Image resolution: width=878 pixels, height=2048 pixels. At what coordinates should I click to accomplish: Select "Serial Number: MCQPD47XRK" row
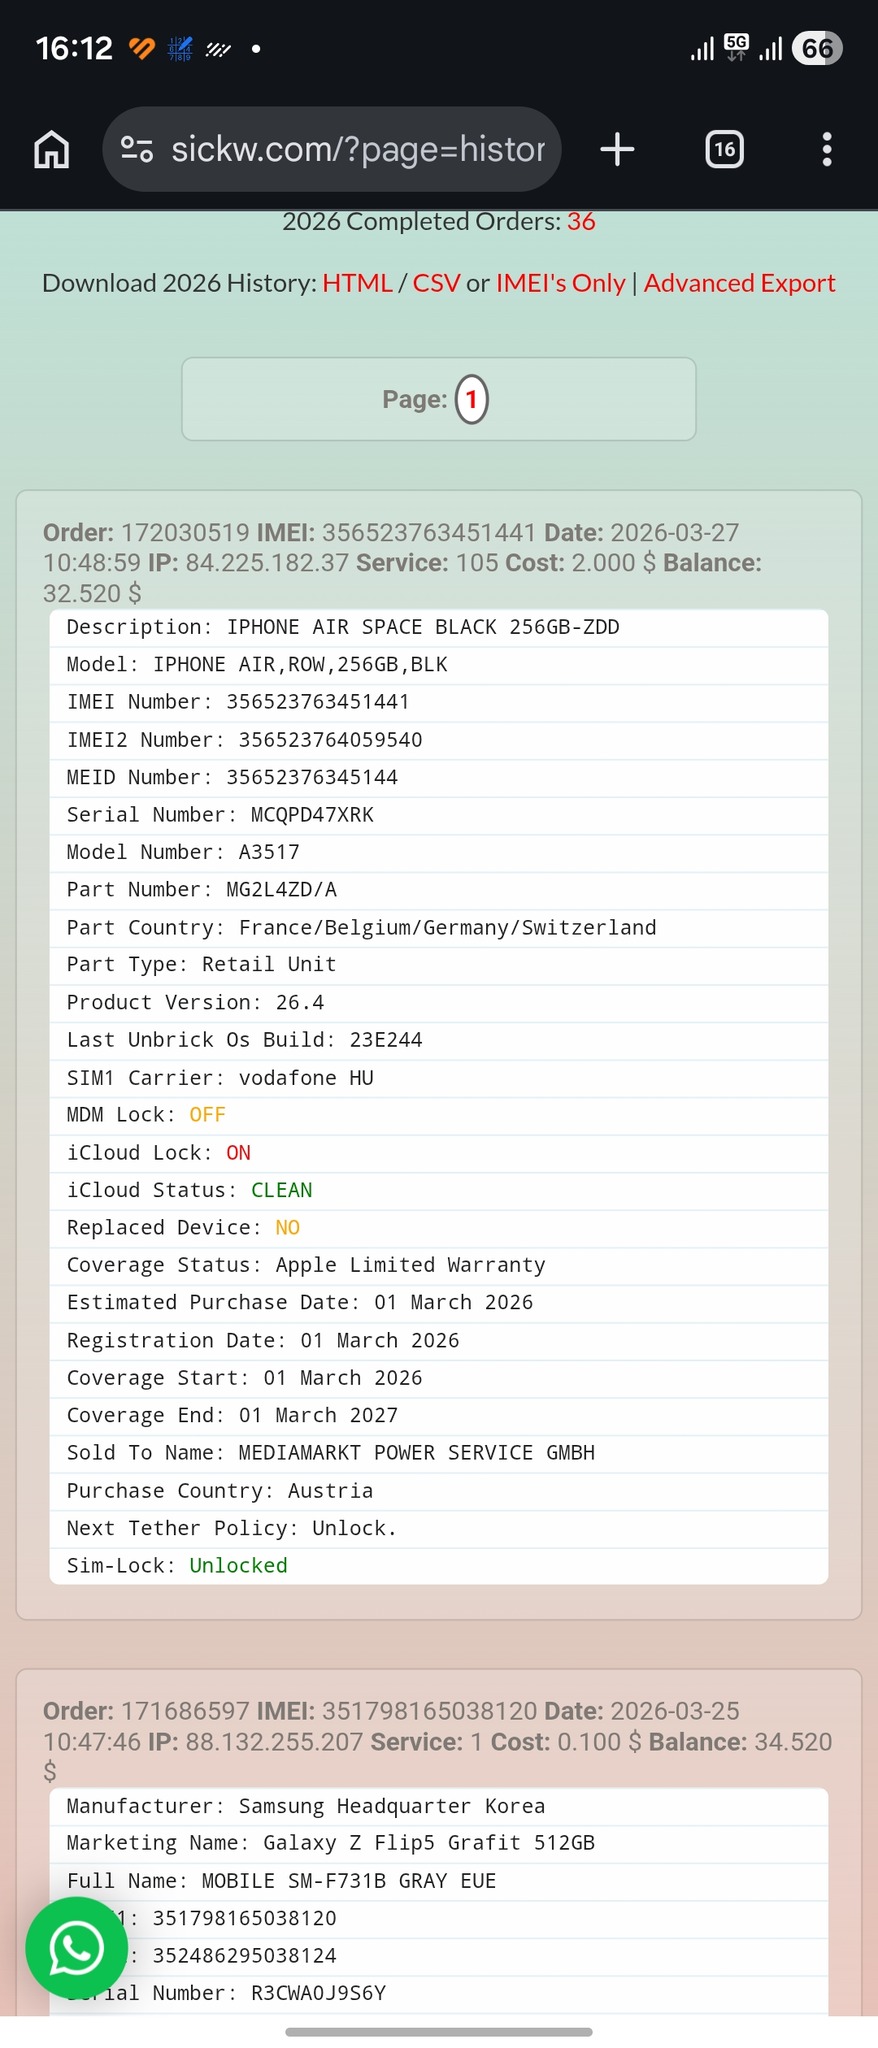439,815
